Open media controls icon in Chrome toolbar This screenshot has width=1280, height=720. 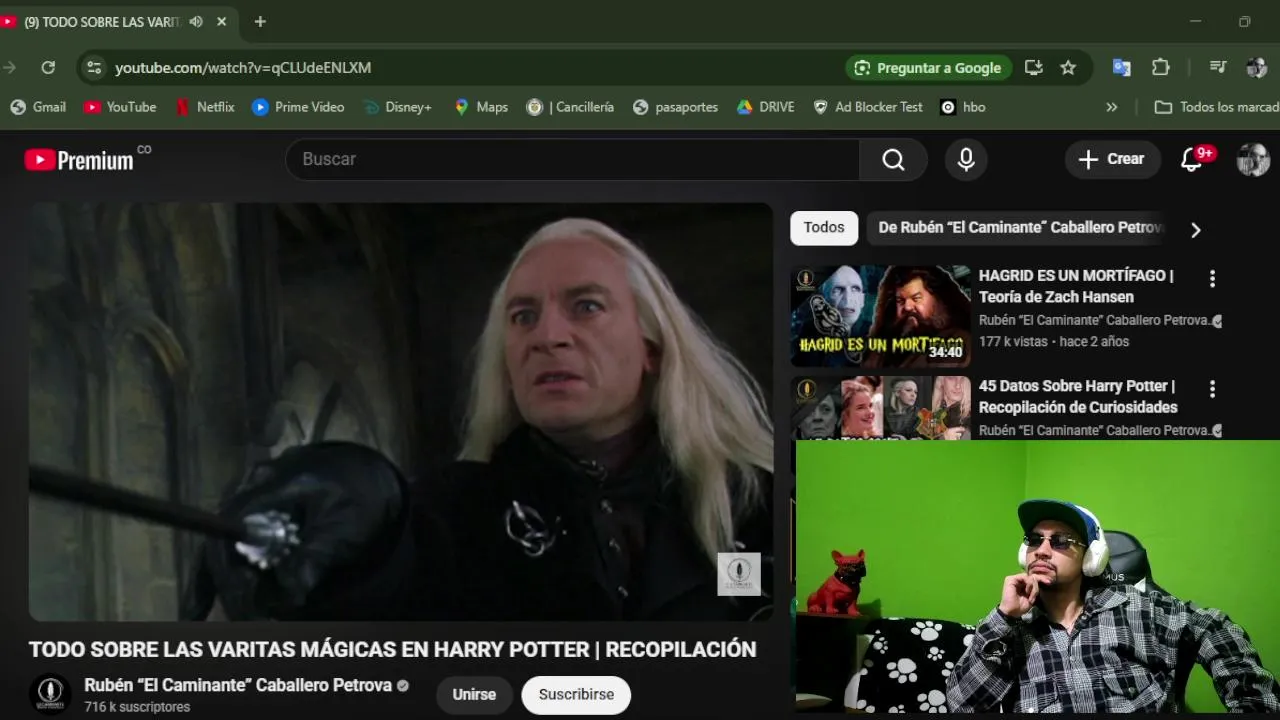tap(1218, 68)
